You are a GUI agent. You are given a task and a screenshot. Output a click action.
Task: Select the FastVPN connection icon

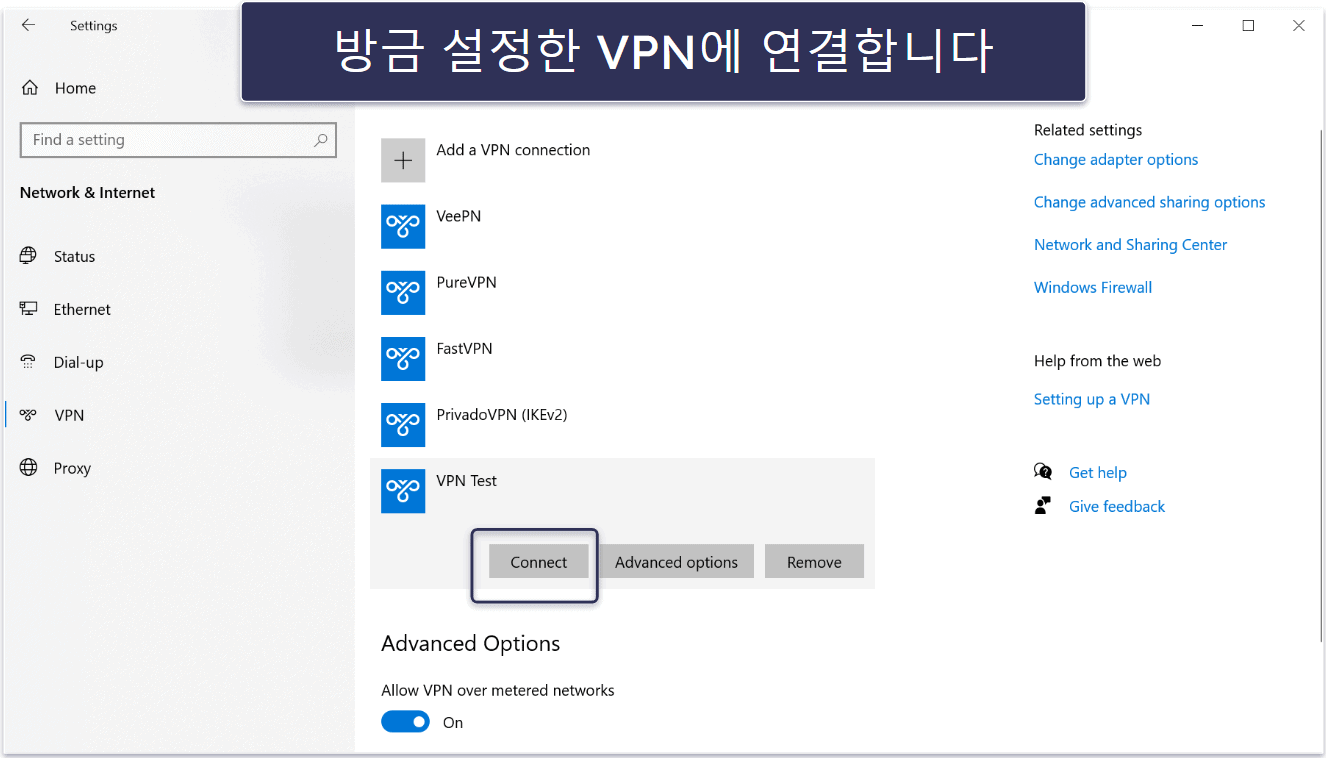click(403, 358)
